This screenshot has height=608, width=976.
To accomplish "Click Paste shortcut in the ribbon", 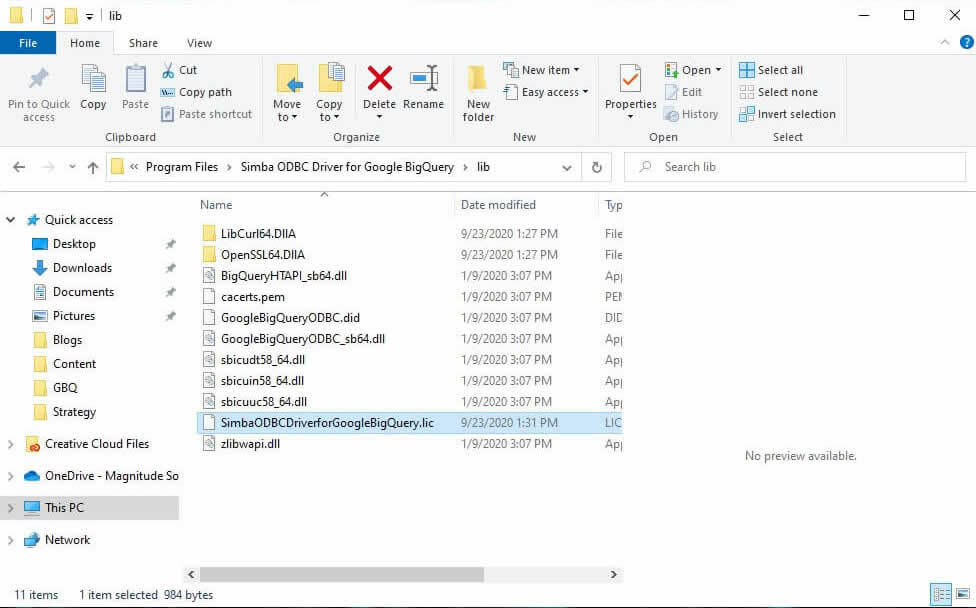I will click(207, 115).
